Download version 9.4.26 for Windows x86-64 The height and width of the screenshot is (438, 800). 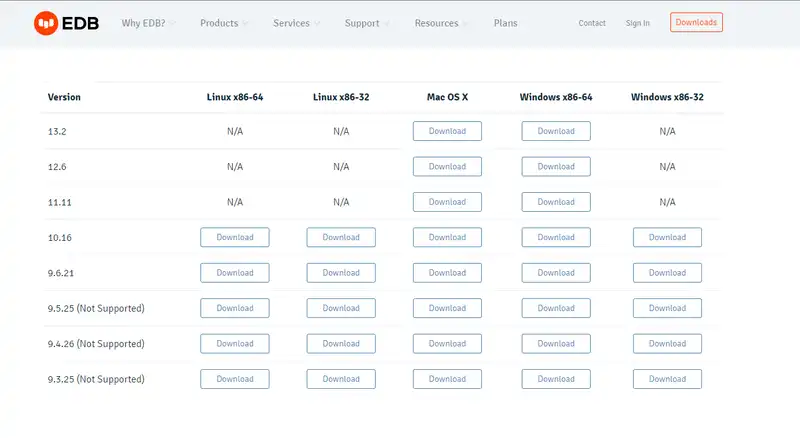(x=556, y=343)
